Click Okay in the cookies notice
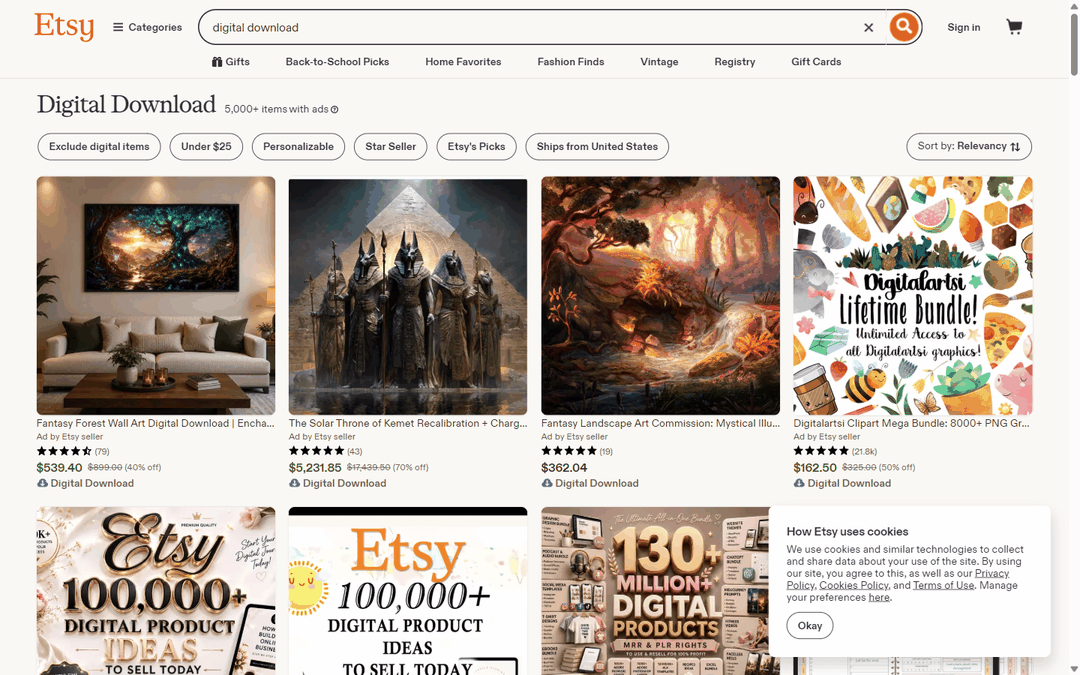 point(810,625)
